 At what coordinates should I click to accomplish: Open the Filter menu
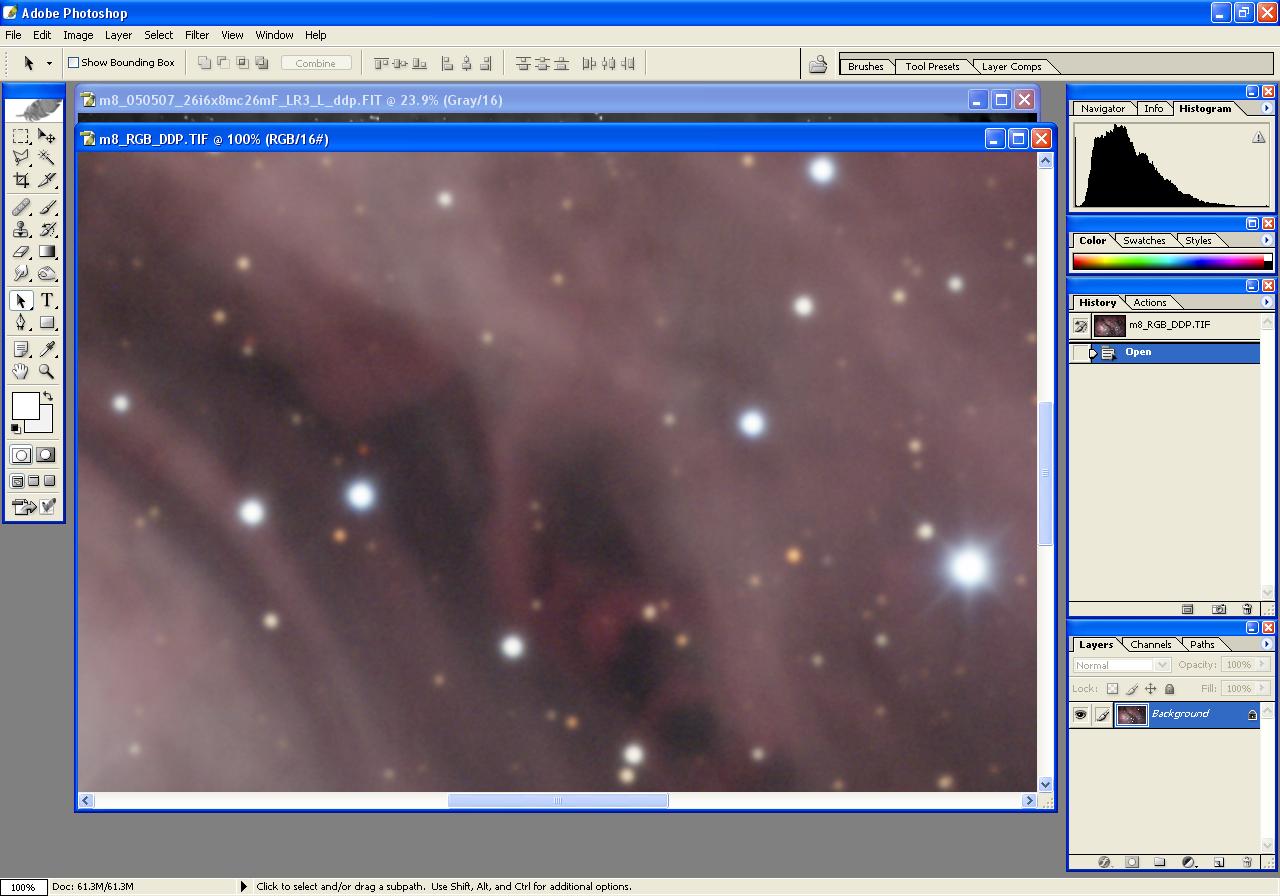point(197,35)
